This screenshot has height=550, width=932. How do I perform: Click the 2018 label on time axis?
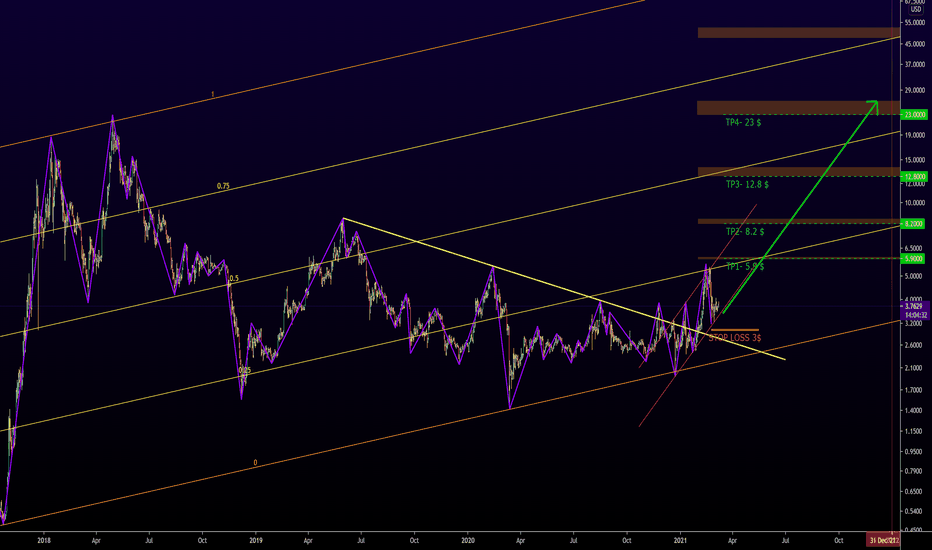click(x=43, y=540)
